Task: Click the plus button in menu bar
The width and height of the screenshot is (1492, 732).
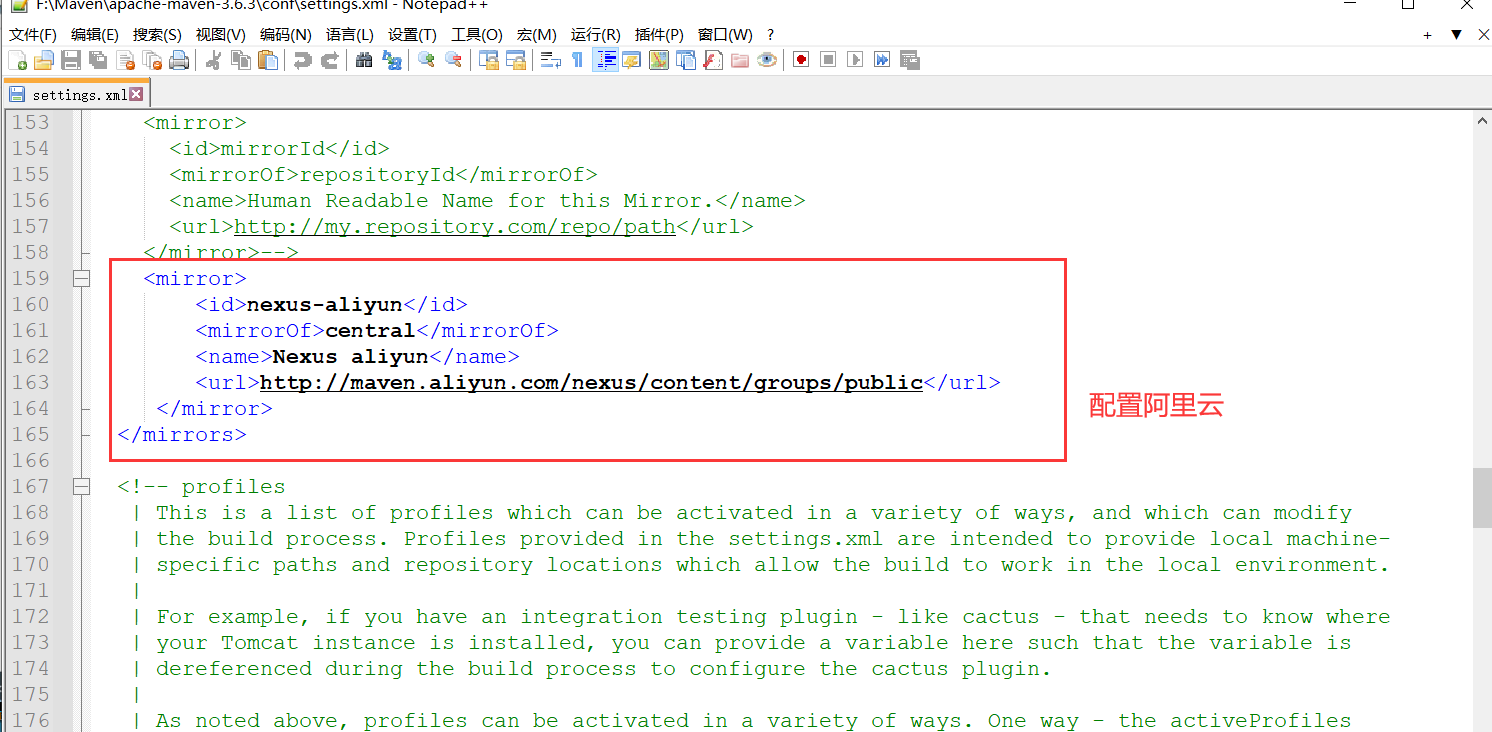Action: [1428, 35]
